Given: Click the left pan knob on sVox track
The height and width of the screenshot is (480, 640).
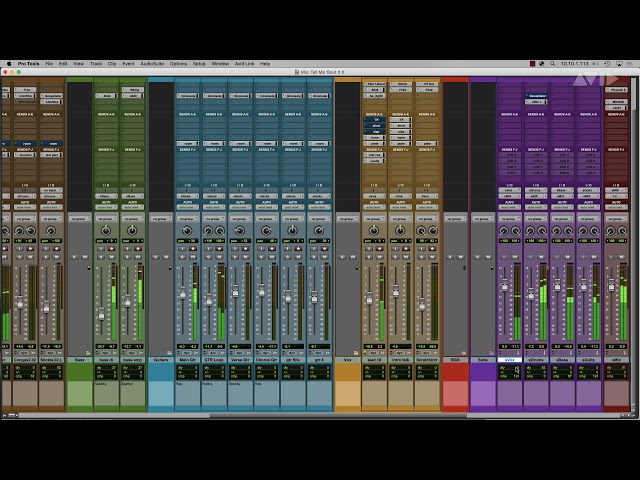Looking at the screenshot, I should coord(504,231).
